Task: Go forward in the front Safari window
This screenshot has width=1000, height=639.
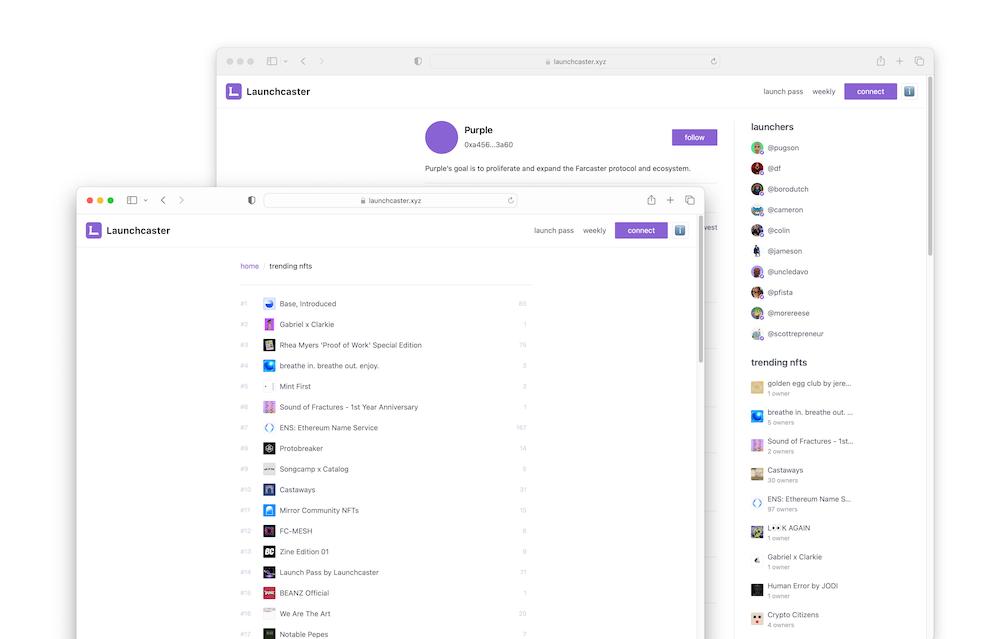Action: [x=181, y=200]
